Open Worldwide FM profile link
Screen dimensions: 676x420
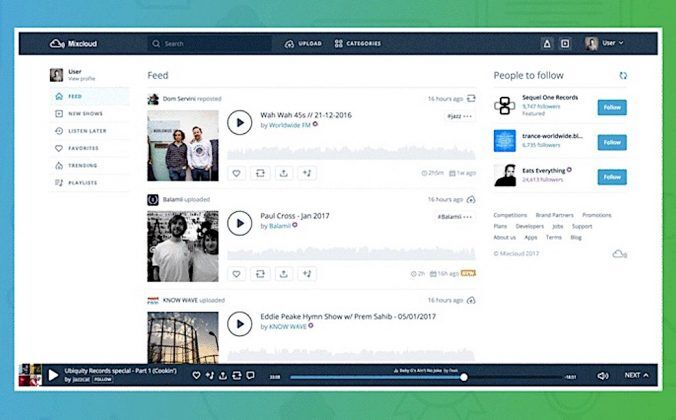[290, 125]
